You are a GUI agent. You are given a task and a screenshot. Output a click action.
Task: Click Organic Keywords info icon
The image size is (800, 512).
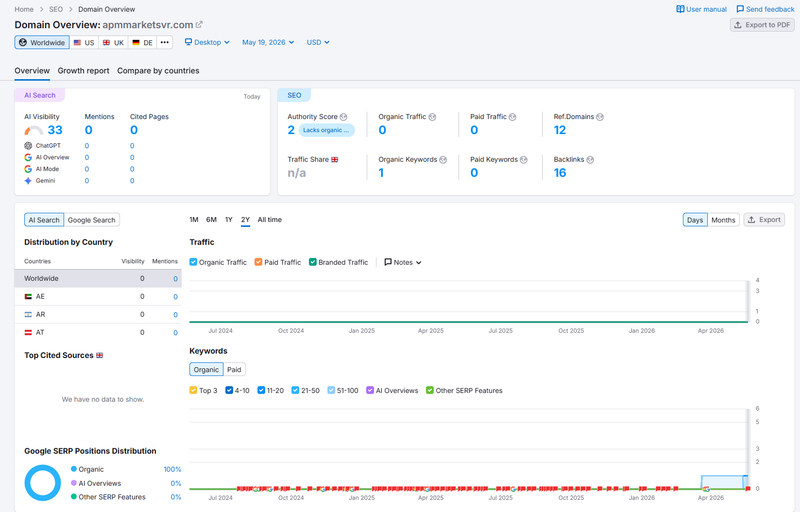click(443, 160)
